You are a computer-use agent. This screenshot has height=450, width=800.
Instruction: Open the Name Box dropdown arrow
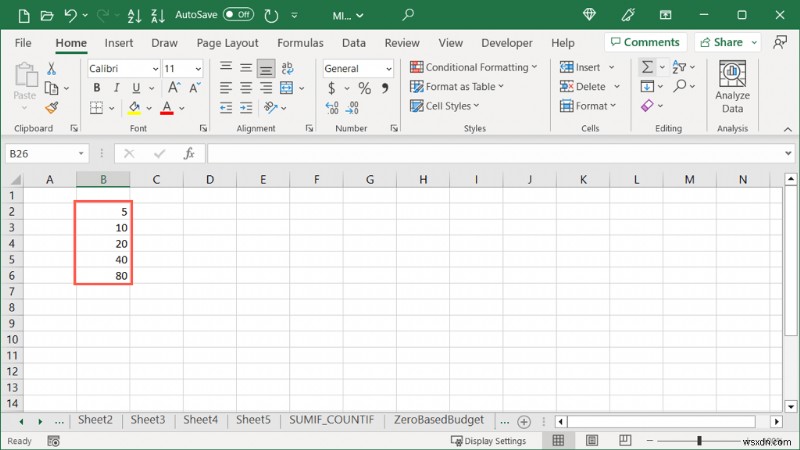[81, 154]
